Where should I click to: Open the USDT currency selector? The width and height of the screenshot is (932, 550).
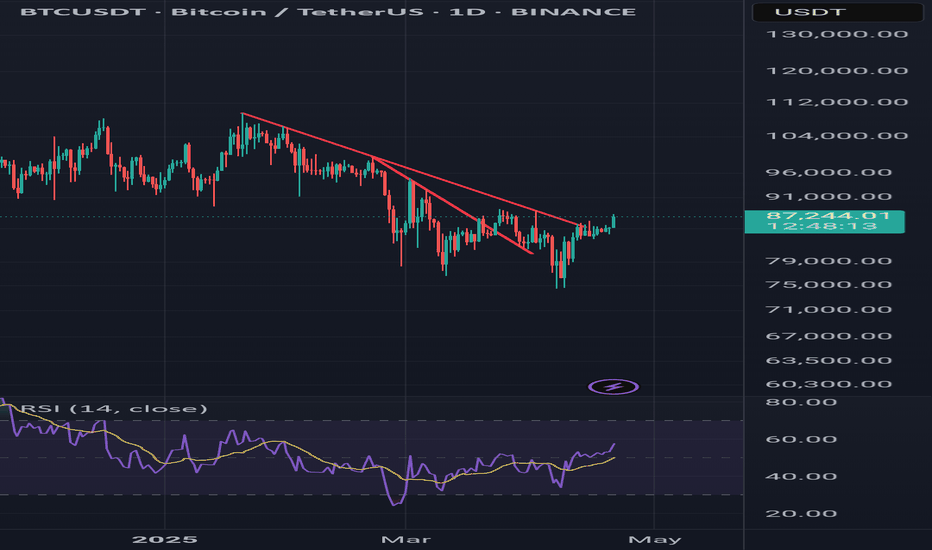click(837, 12)
